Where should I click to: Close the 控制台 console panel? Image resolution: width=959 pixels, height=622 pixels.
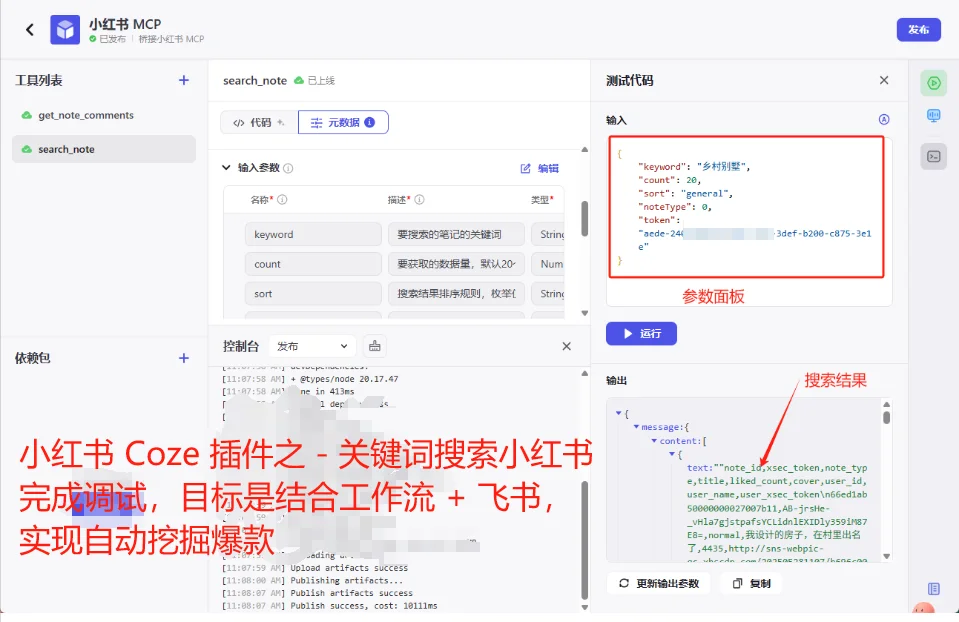(x=566, y=346)
